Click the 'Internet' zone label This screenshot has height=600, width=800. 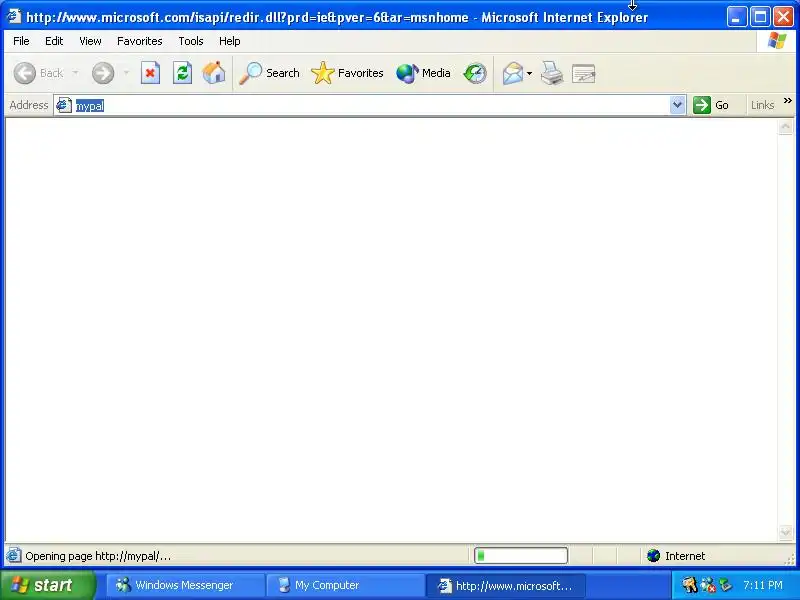685,556
